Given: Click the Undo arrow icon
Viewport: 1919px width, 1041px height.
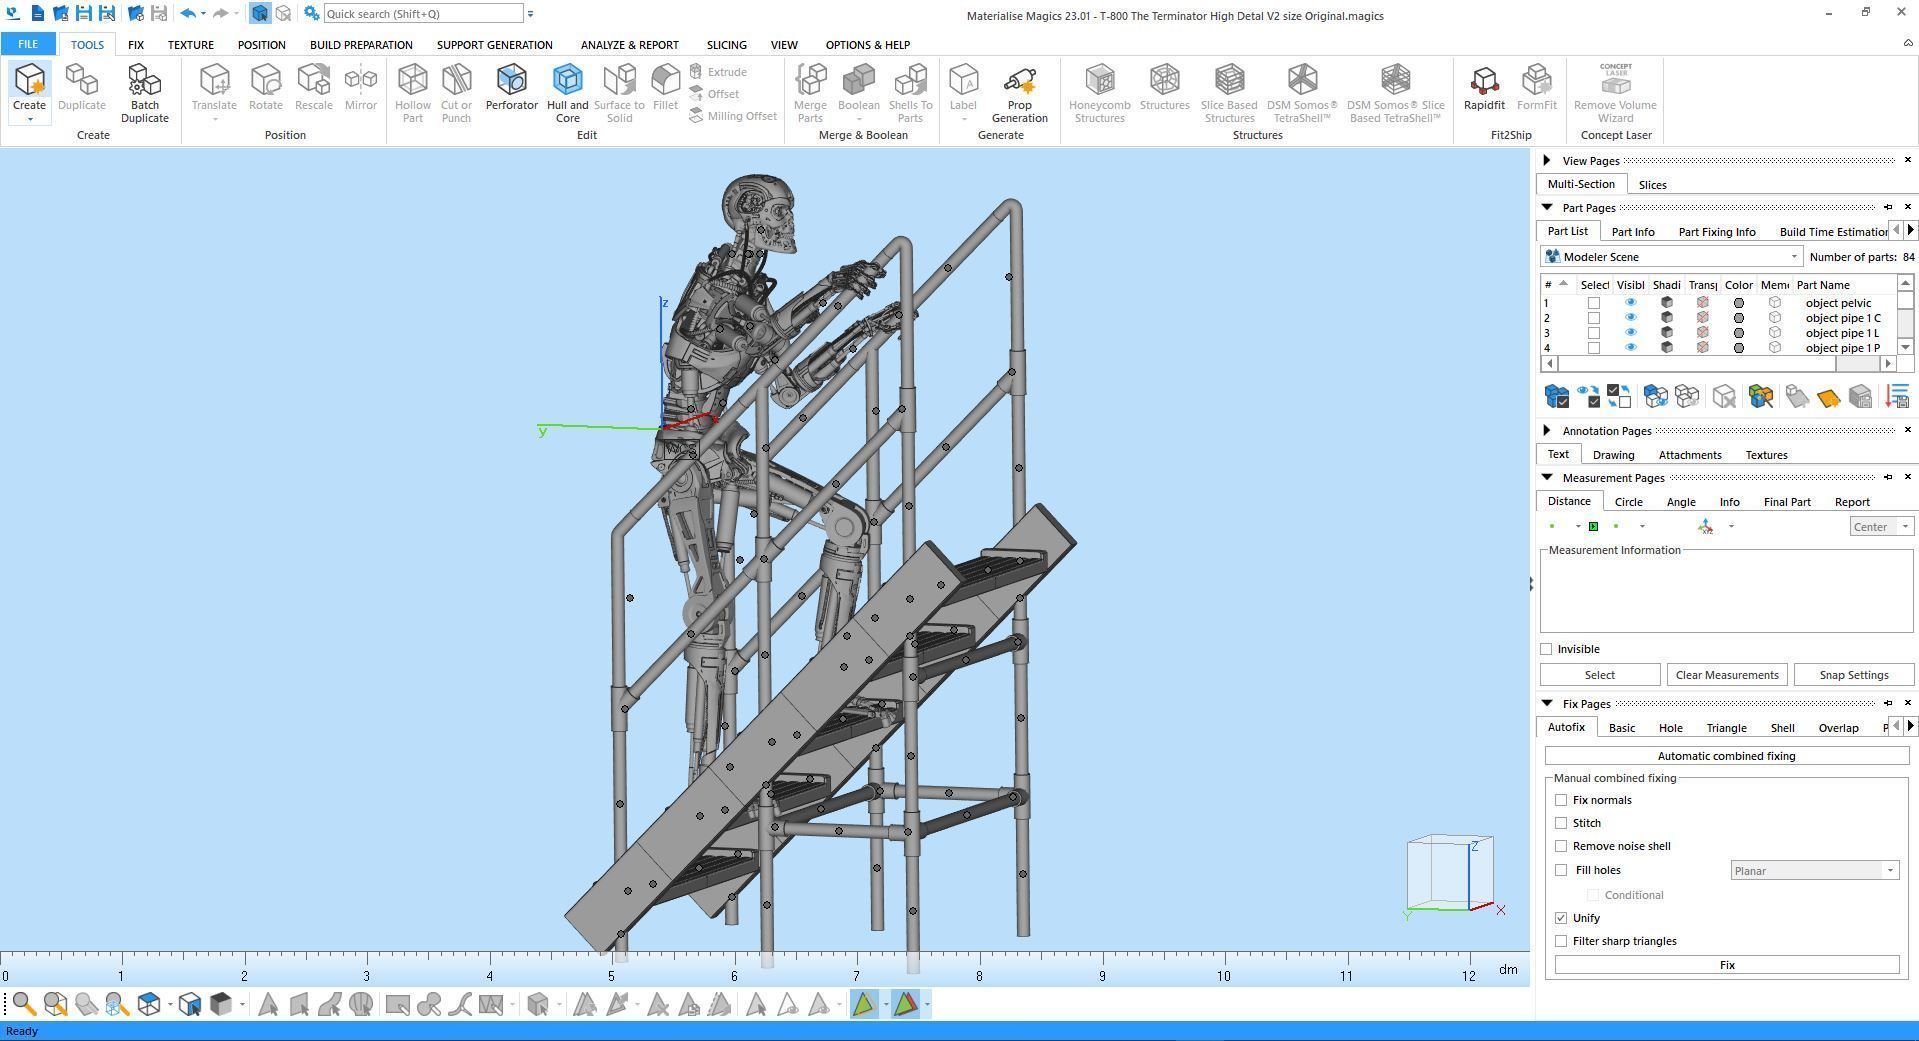Looking at the screenshot, I should pos(187,14).
